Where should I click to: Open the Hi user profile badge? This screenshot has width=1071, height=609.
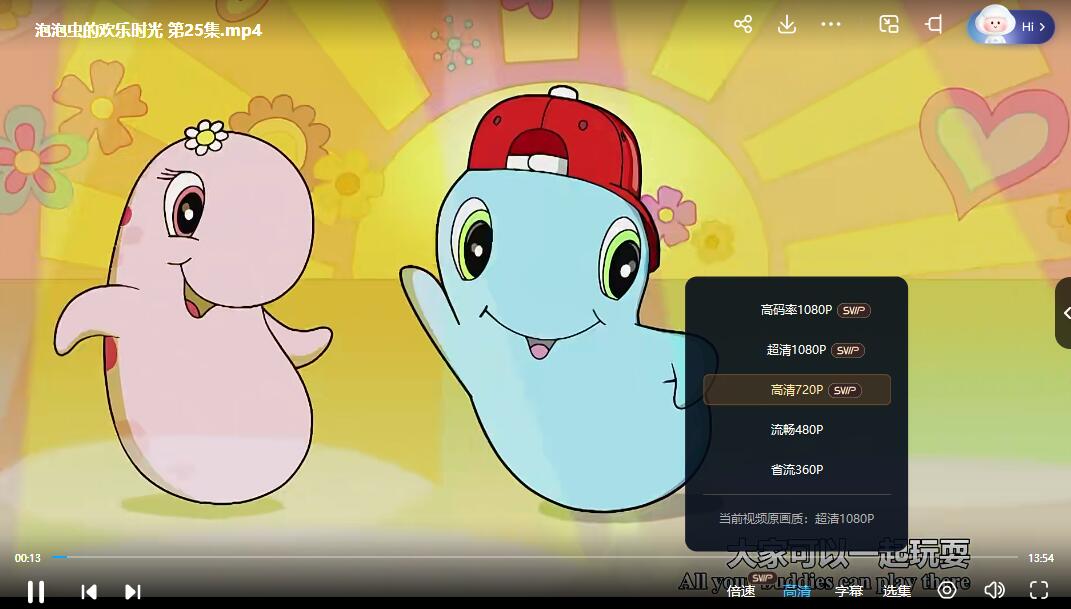(x=1011, y=26)
